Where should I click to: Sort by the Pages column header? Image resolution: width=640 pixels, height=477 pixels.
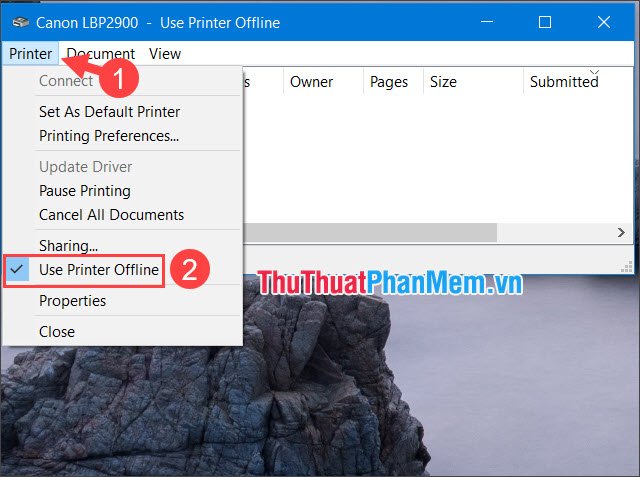[393, 82]
